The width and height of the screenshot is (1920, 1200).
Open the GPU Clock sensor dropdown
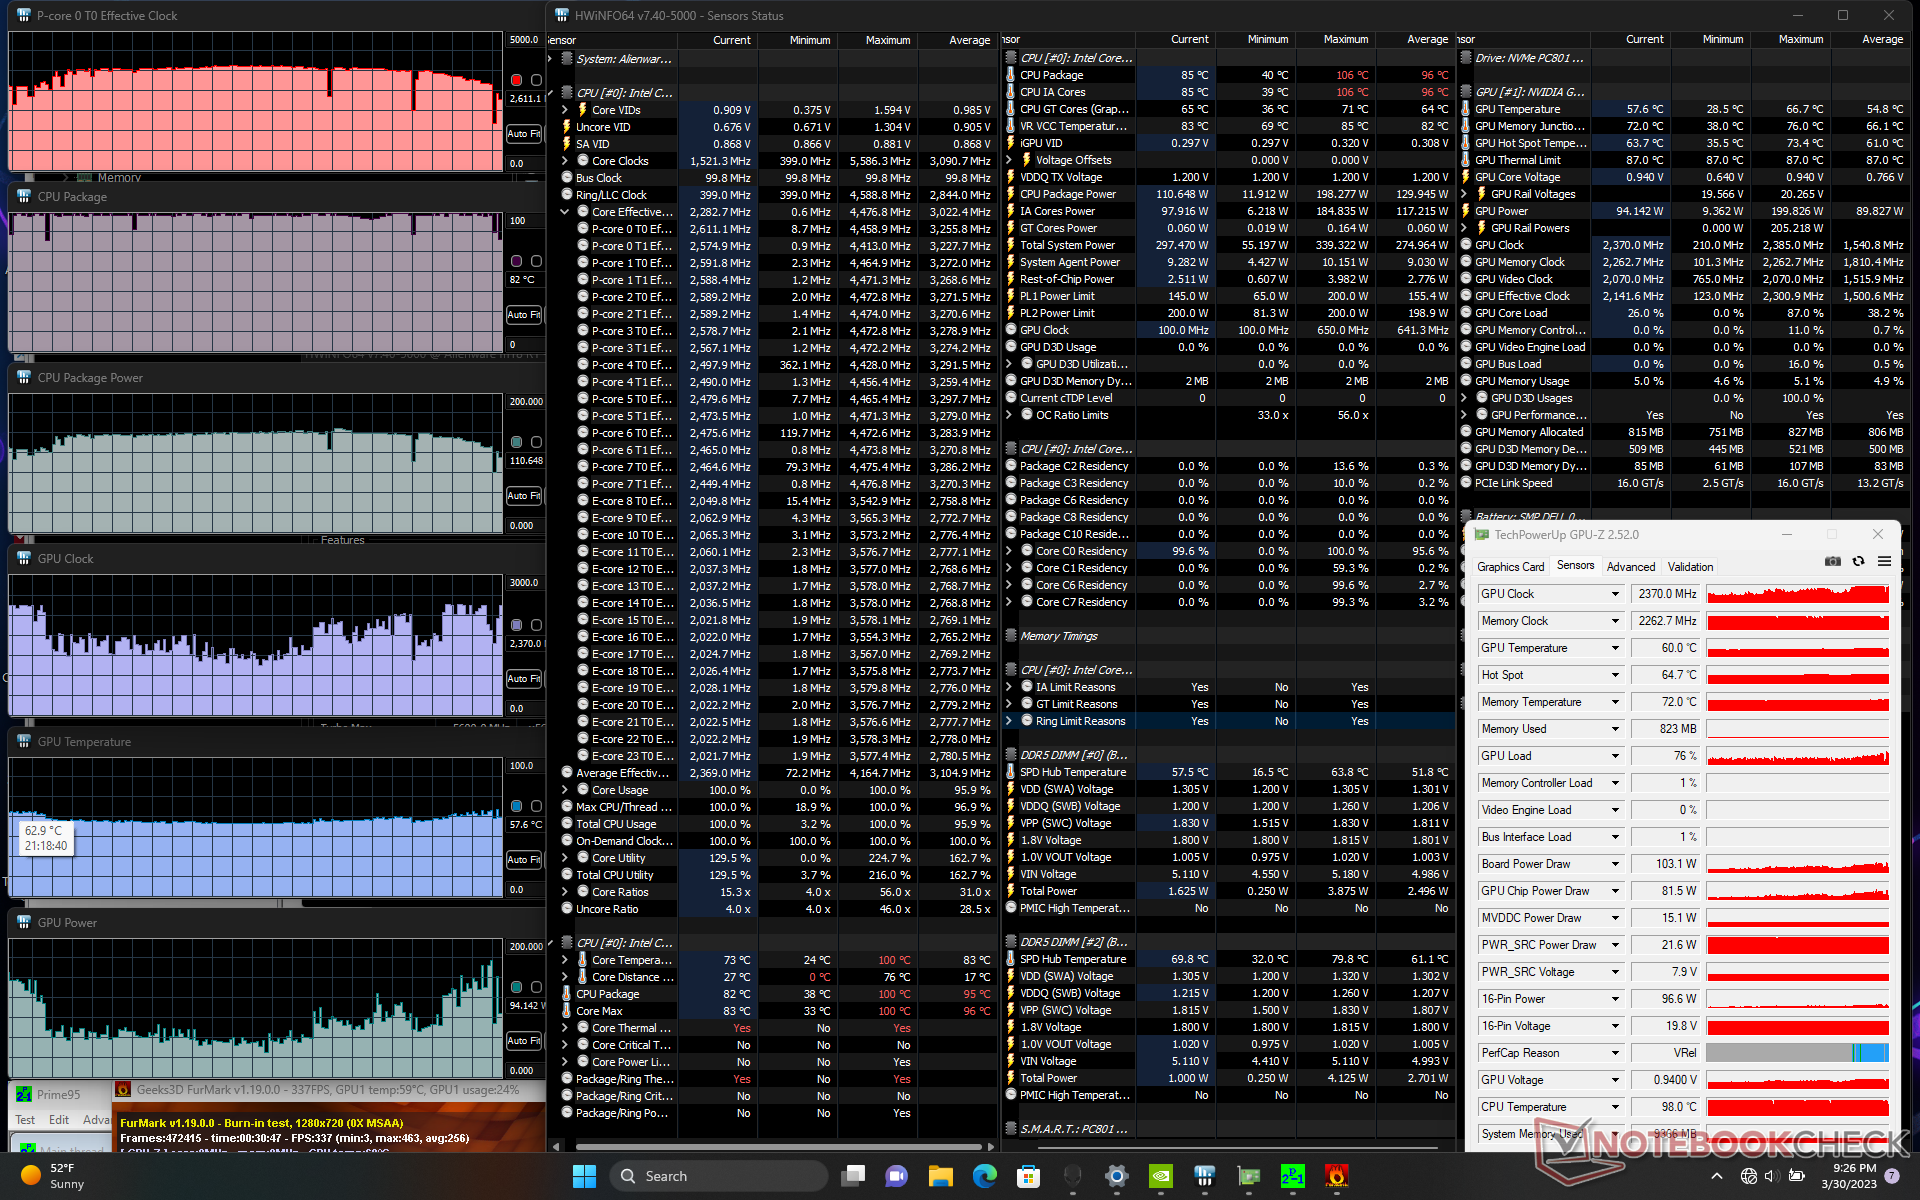1614,594
